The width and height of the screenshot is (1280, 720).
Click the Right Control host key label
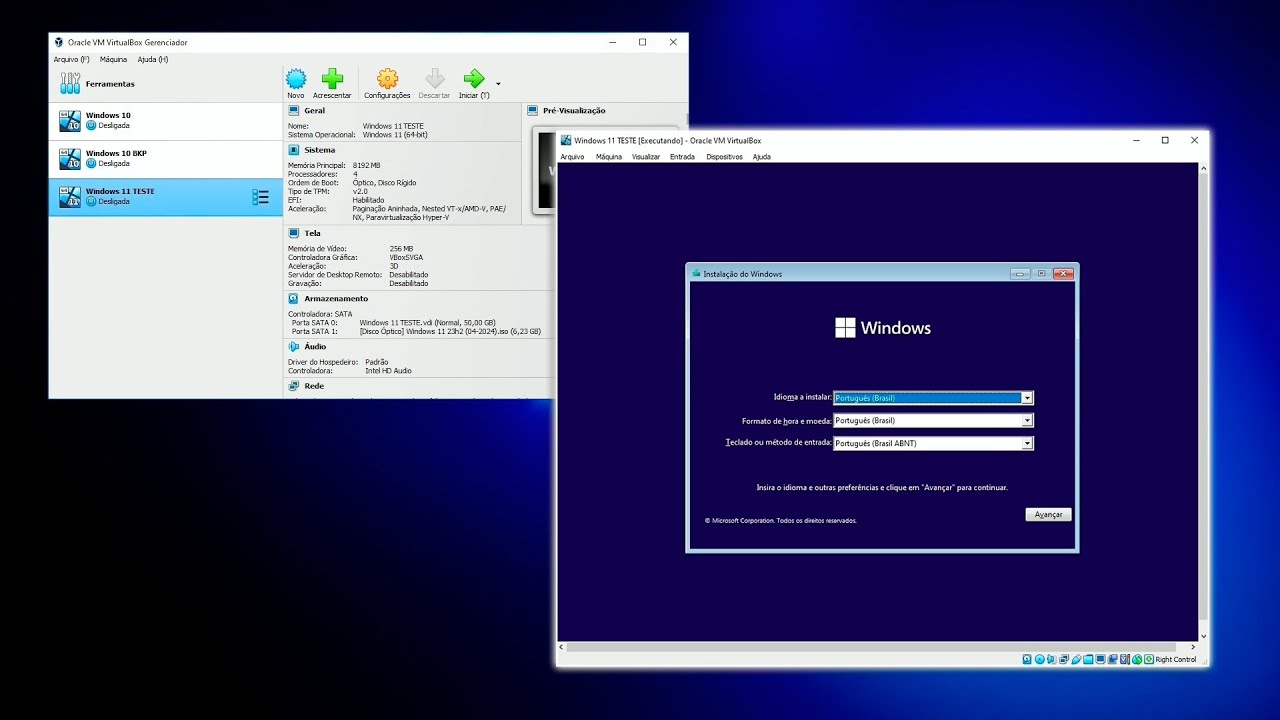pyautogui.click(x=1176, y=659)
